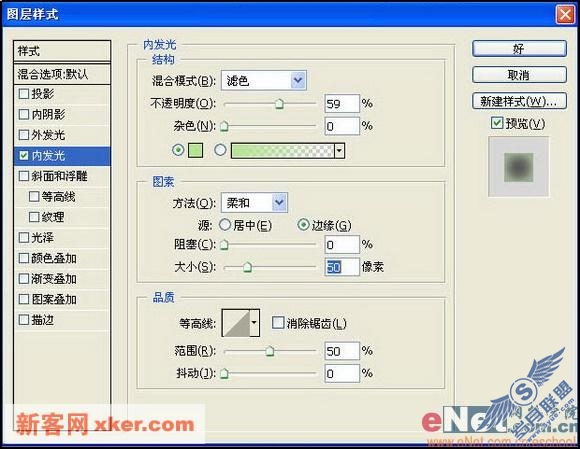The height and width of the screenshot is (449, 580).
Task: Enable the 投影 drop shadow checkbox
Action: 24,94
